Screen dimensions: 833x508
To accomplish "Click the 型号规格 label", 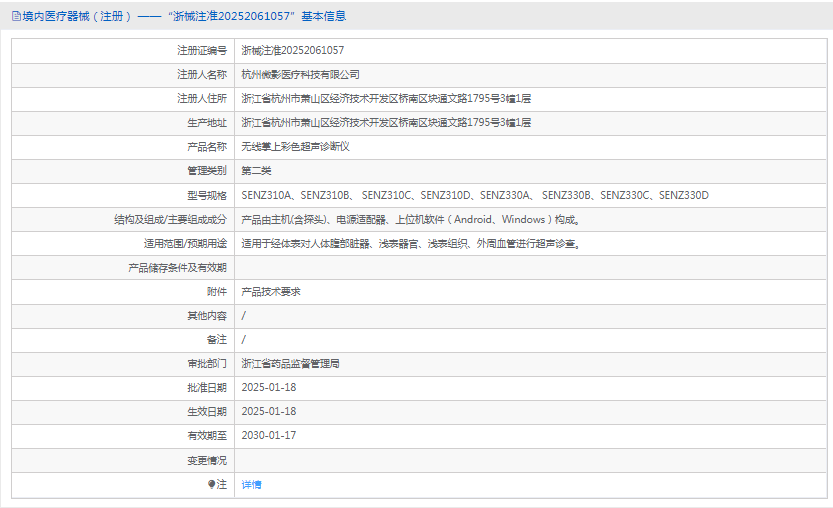I will (x=207, y=196).
